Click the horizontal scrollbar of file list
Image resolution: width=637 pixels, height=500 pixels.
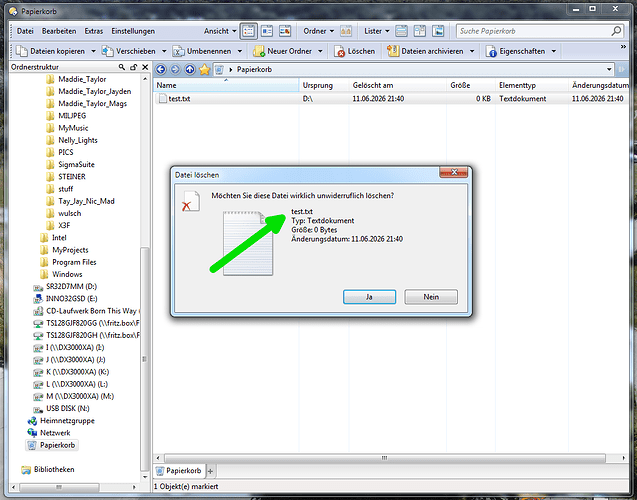384,458
